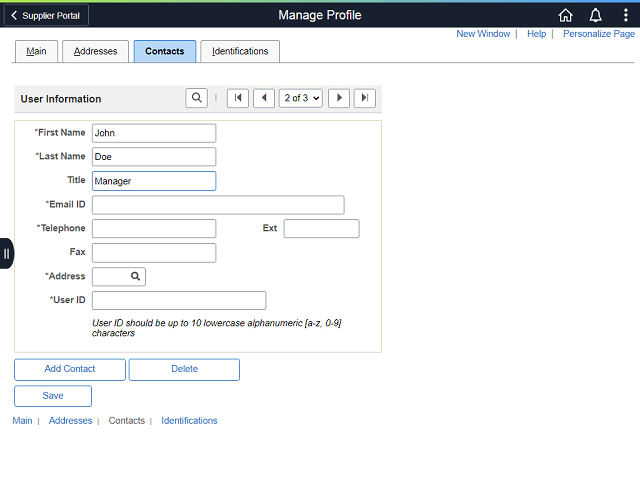This screenshot has height=480, width=640.
Task: Focus the User ID field
Action: click(179, 300)
